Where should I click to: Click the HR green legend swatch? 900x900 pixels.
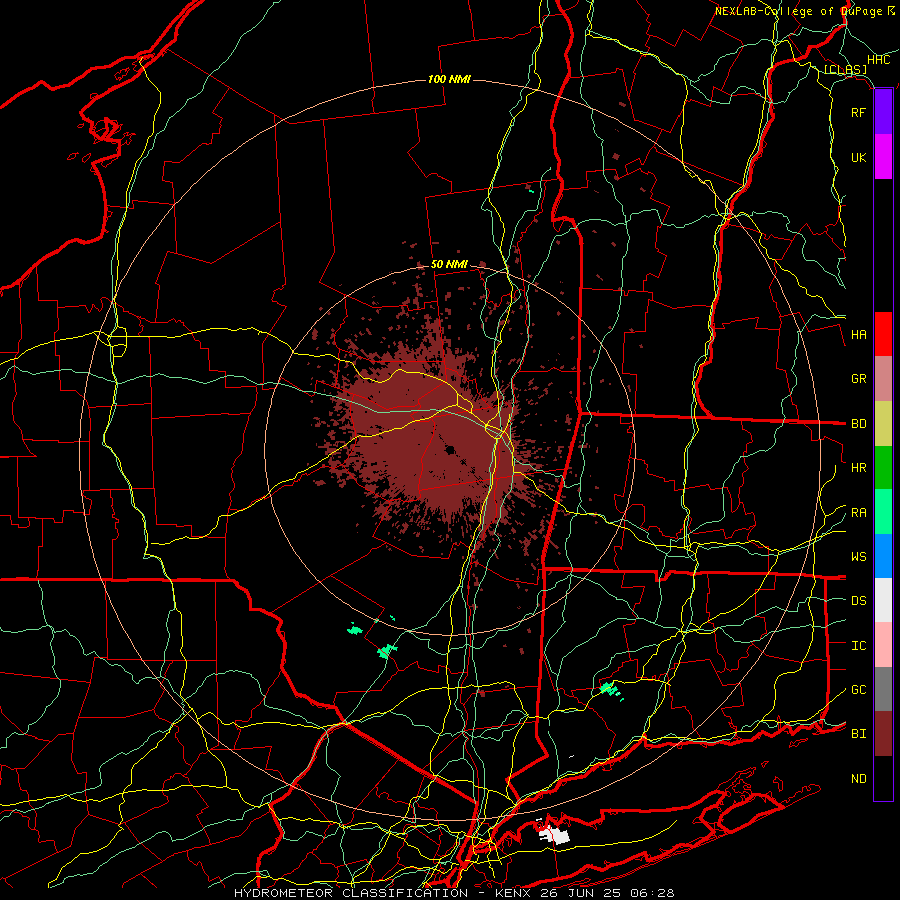point(883,468)
